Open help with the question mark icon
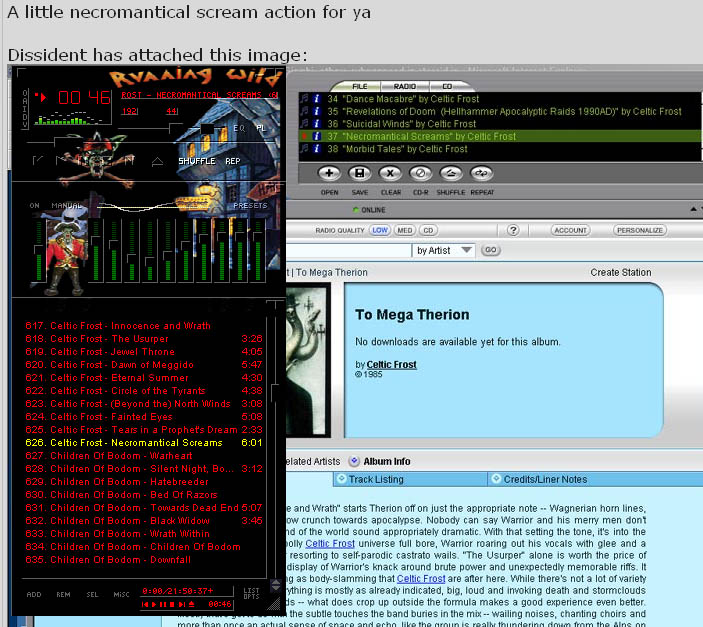 click(x=512, y=230)
